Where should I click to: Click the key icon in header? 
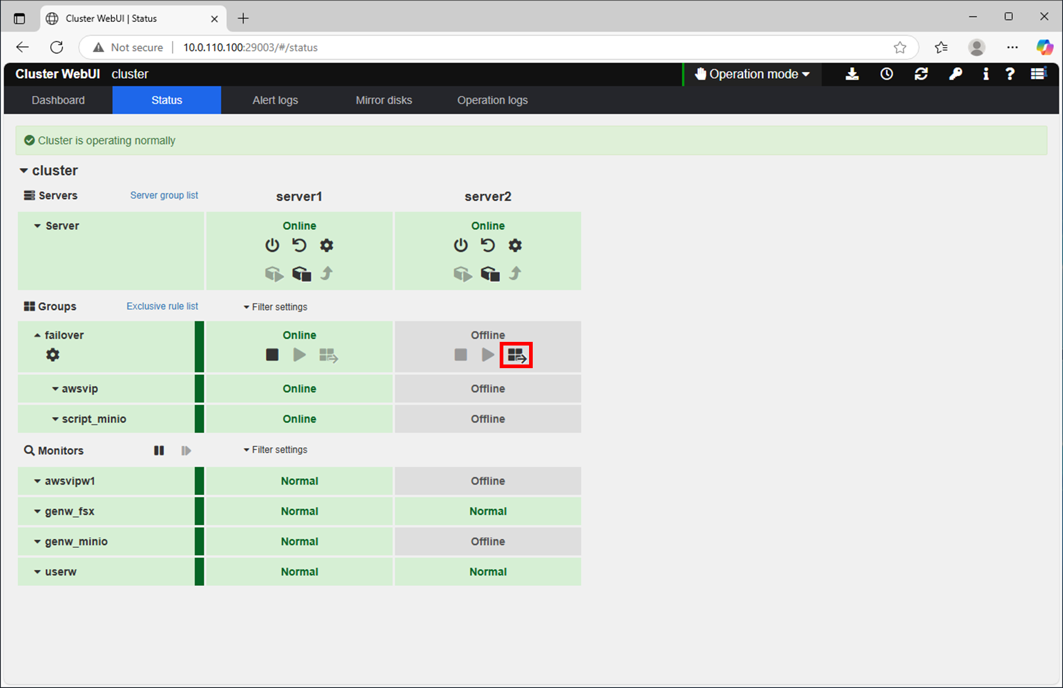[955, 74]
